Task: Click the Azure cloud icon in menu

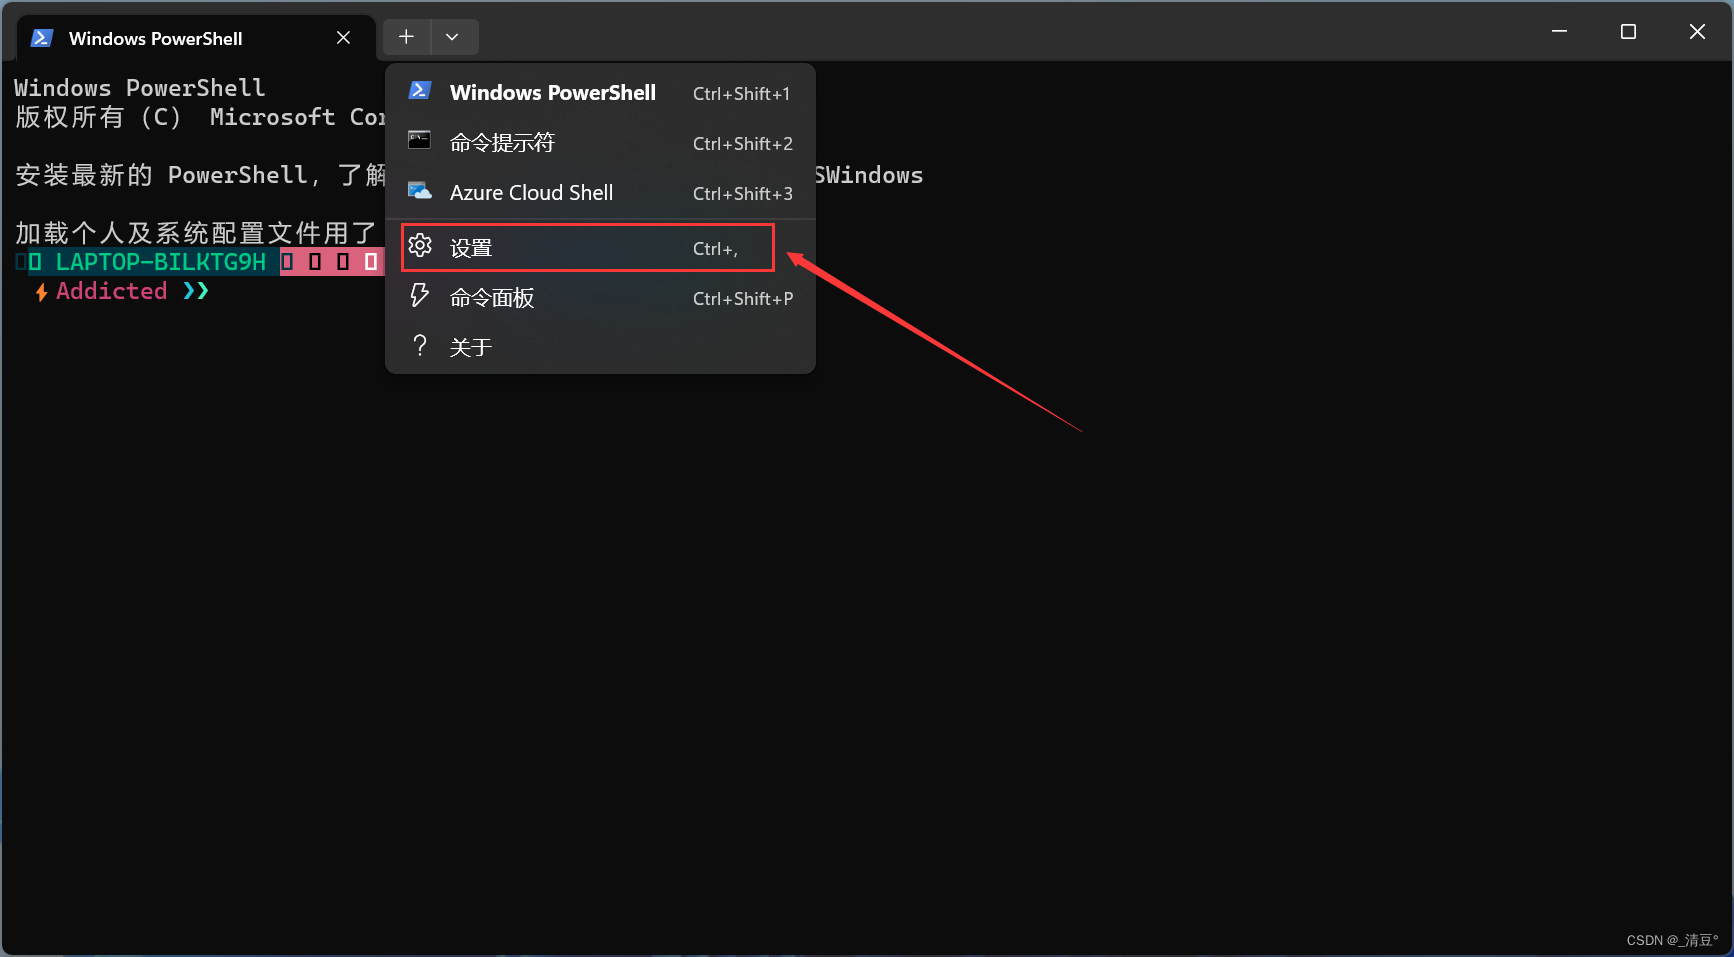Action: pyautogui.click(x=420, y=190)
